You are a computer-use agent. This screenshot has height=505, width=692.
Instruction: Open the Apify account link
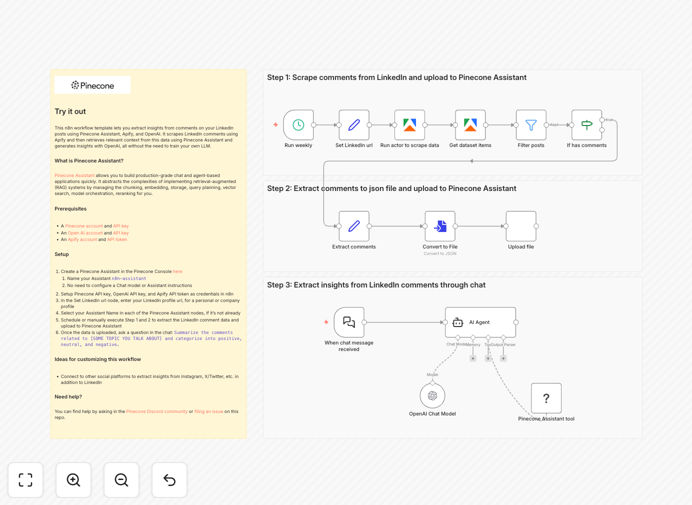coord(82,239)
